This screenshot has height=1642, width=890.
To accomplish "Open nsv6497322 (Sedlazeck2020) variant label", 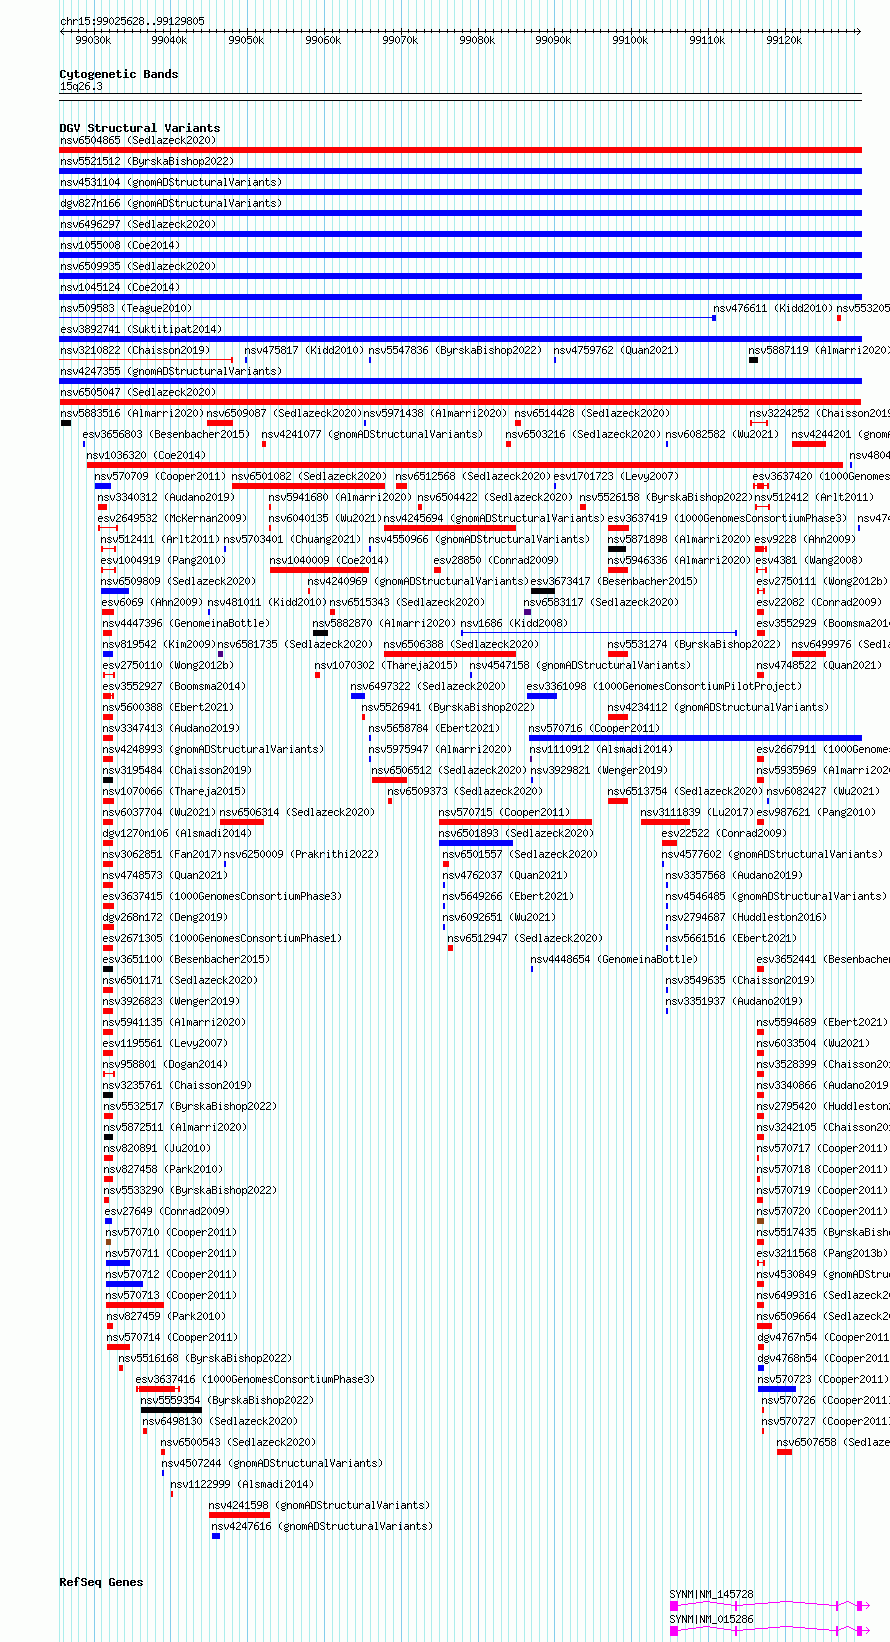I will click(x=428, y=686).
